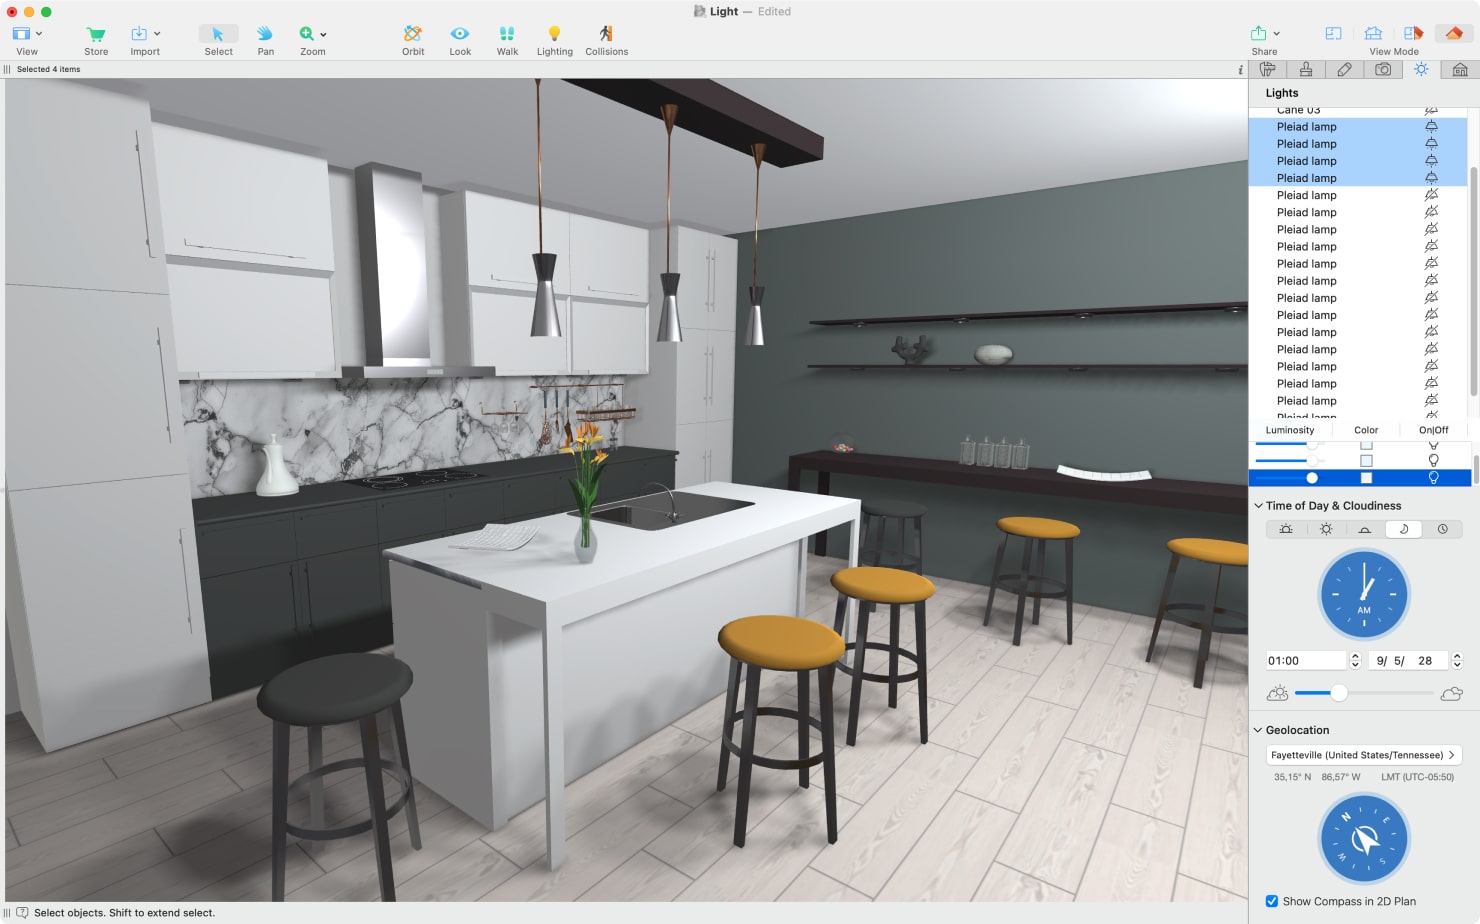
Task: Switch to split 2D/3D view mode
Action: pos(1413,34)
